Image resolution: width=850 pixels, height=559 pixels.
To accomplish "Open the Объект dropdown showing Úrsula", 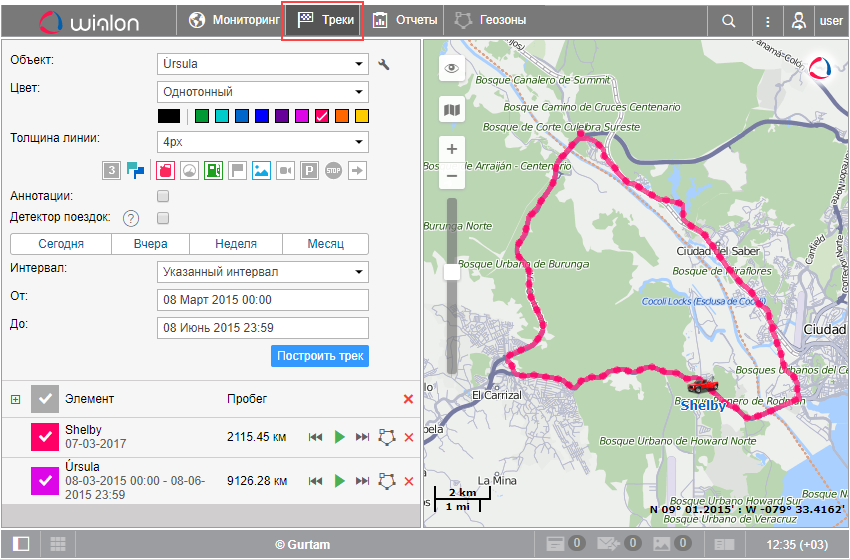I will pos(263,64).
